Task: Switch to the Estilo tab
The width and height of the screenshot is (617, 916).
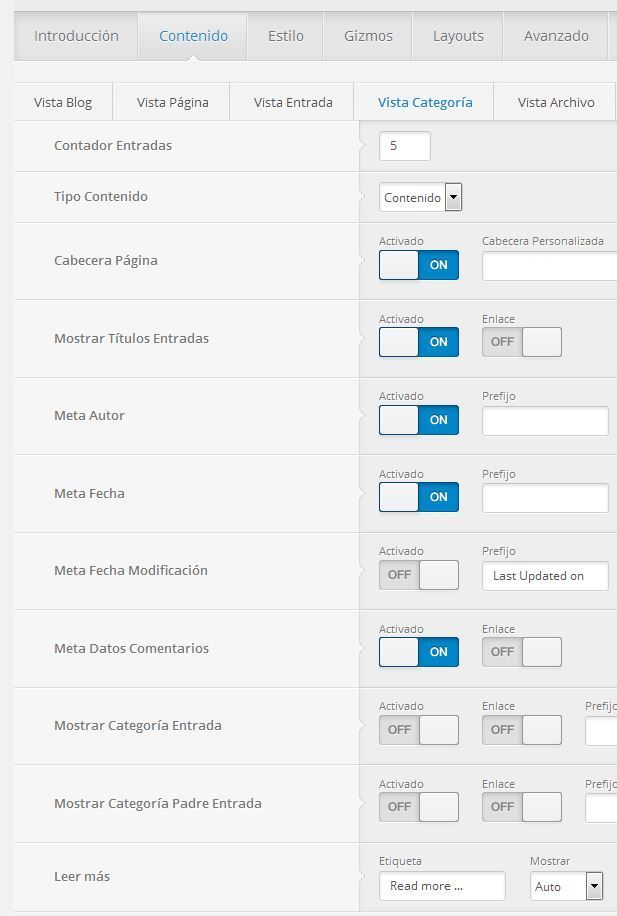Action: pyautogui.click(x=286, y=36)
